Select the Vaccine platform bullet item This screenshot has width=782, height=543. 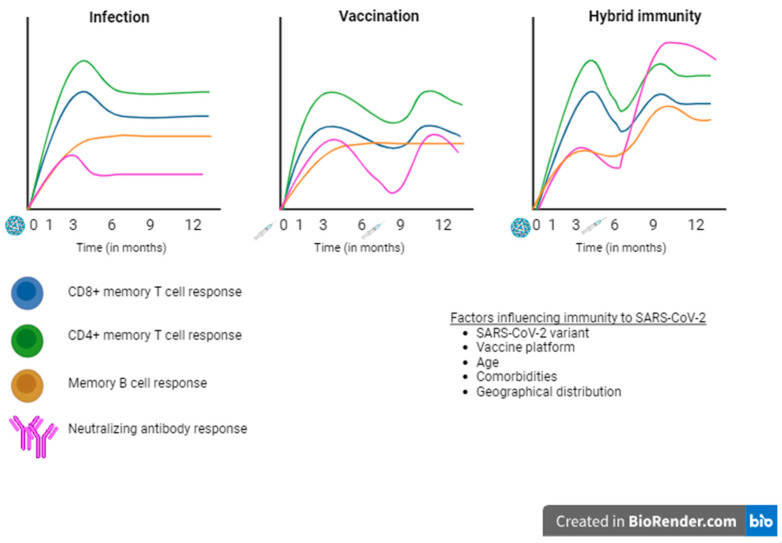pos(525,347)
